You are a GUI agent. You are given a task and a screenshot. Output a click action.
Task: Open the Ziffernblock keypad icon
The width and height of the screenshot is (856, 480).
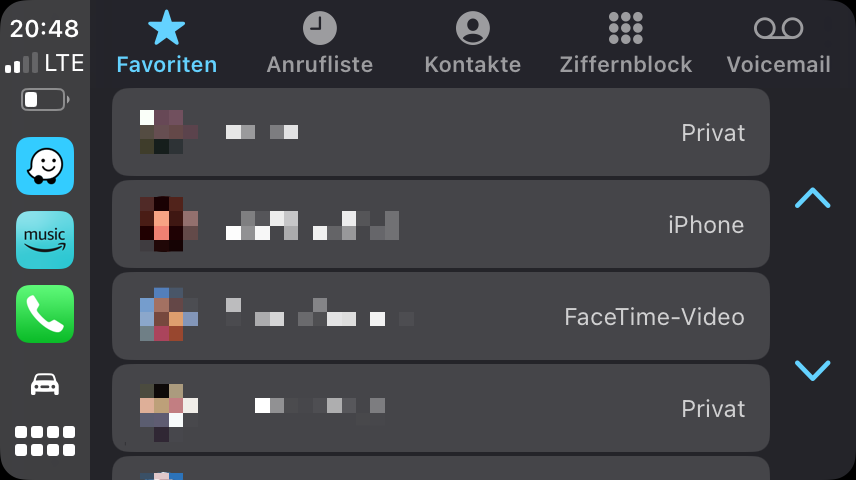pos(626,28)
